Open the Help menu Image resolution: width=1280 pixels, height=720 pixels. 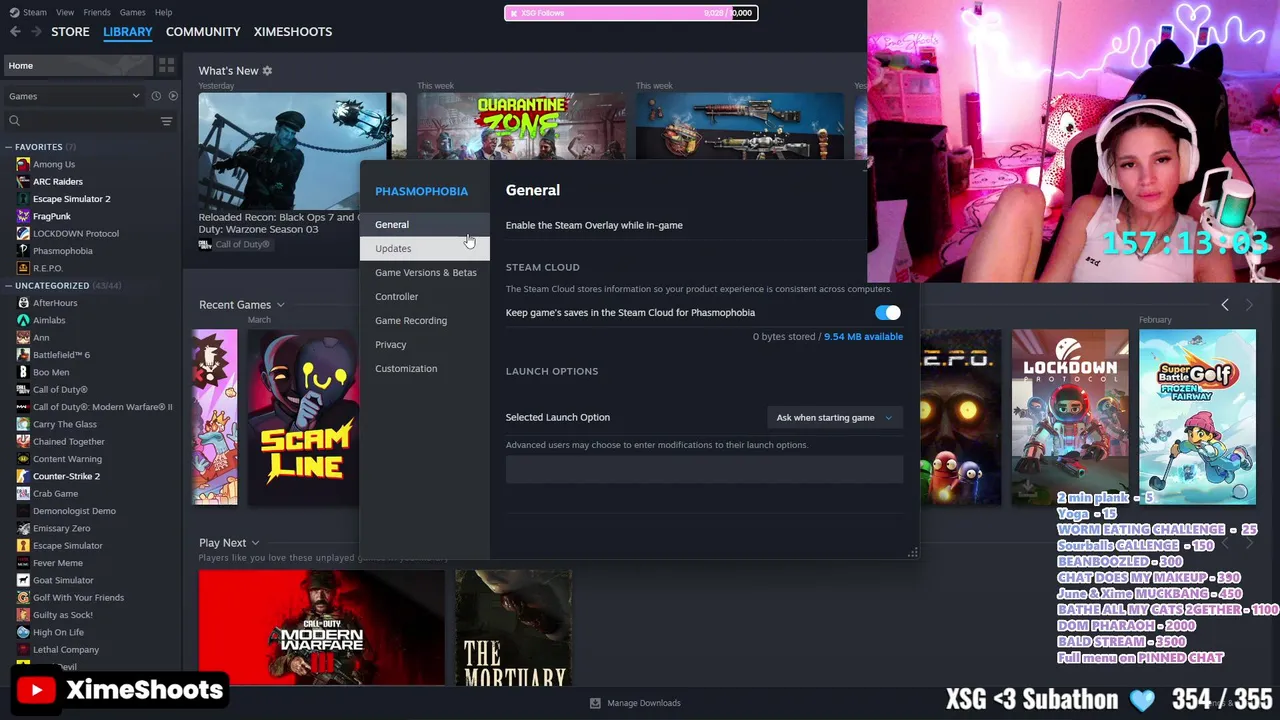(x=163, y=12)
